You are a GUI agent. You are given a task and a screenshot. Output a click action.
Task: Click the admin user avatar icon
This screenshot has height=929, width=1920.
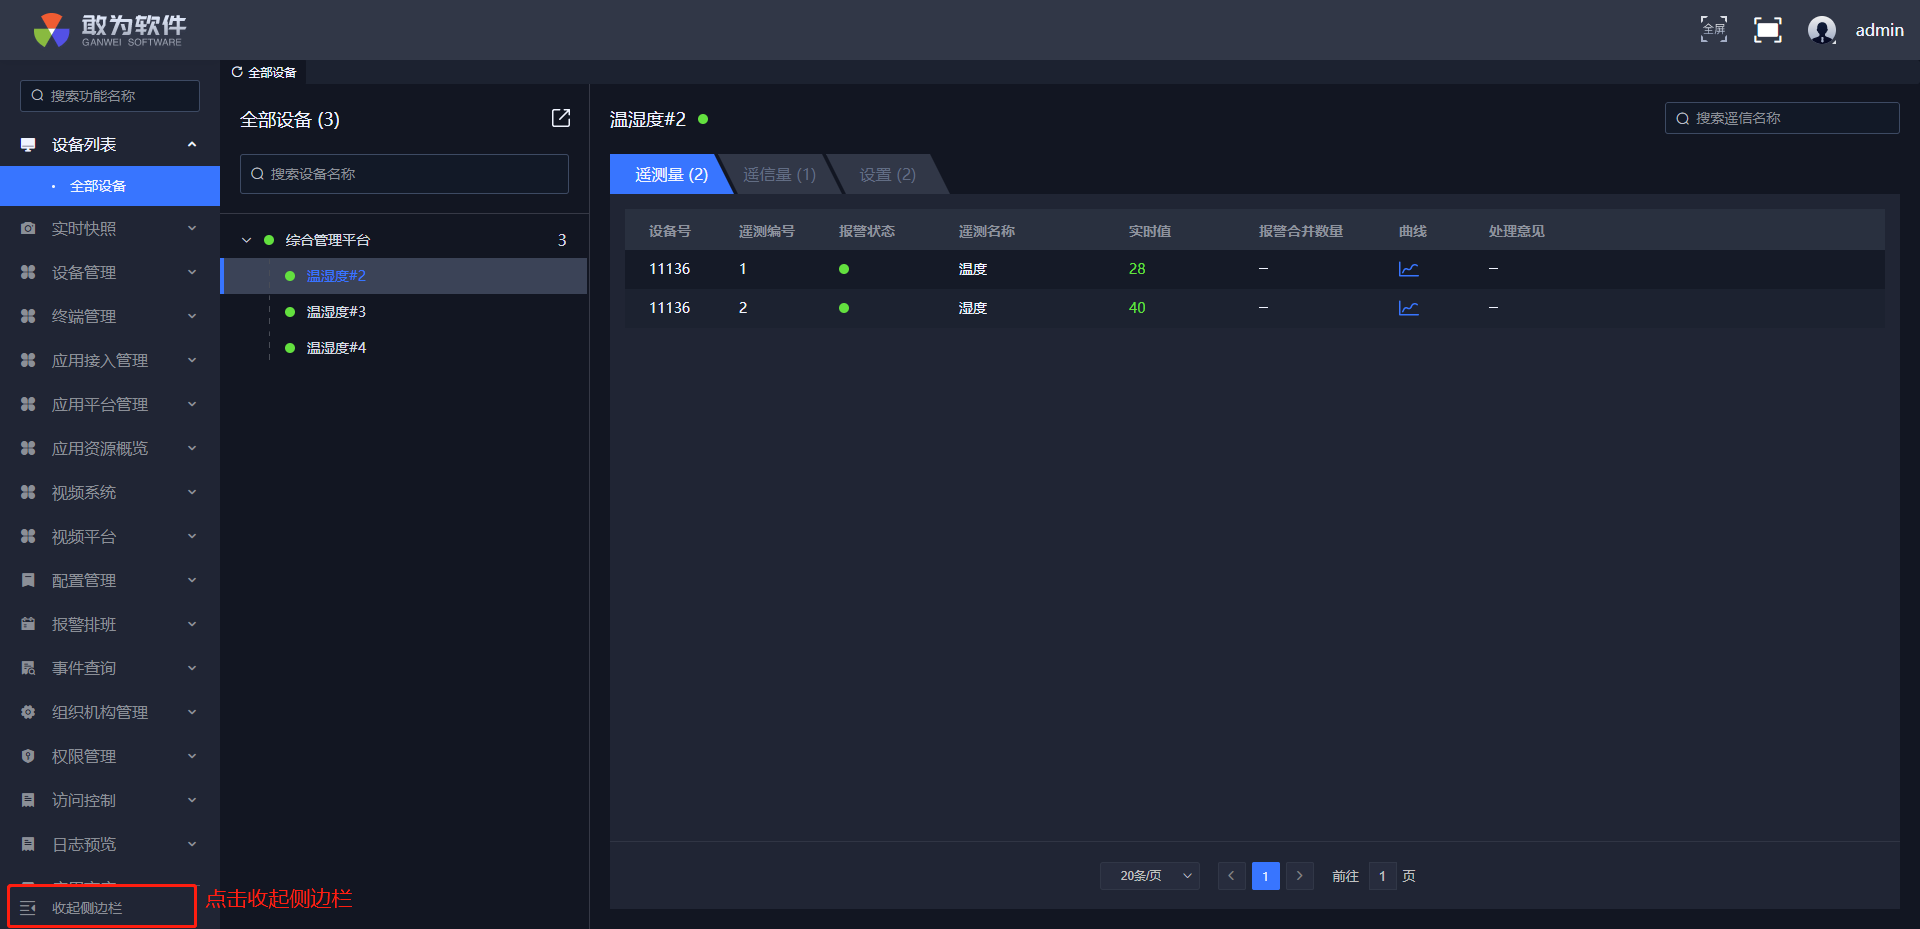(1822, 30)
